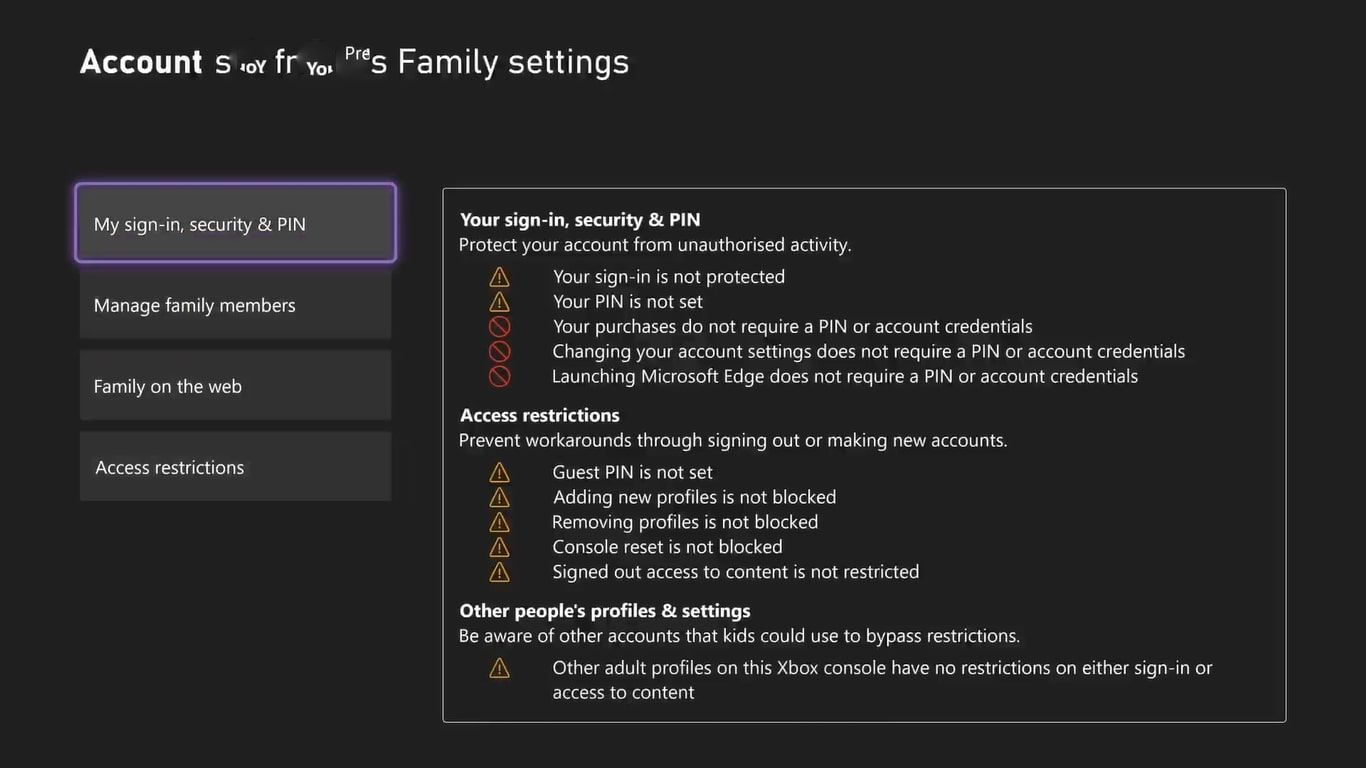Screen dimensions: 1366x768
Task: Click "Console reset is not blocked" text
Action: point(667,547)
